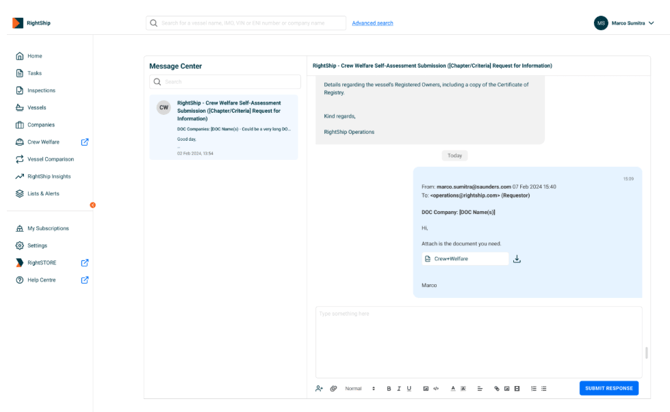Open Vessel Comparison in sidebar
This screenshot has width=670, height=412.
coord(50,159)
